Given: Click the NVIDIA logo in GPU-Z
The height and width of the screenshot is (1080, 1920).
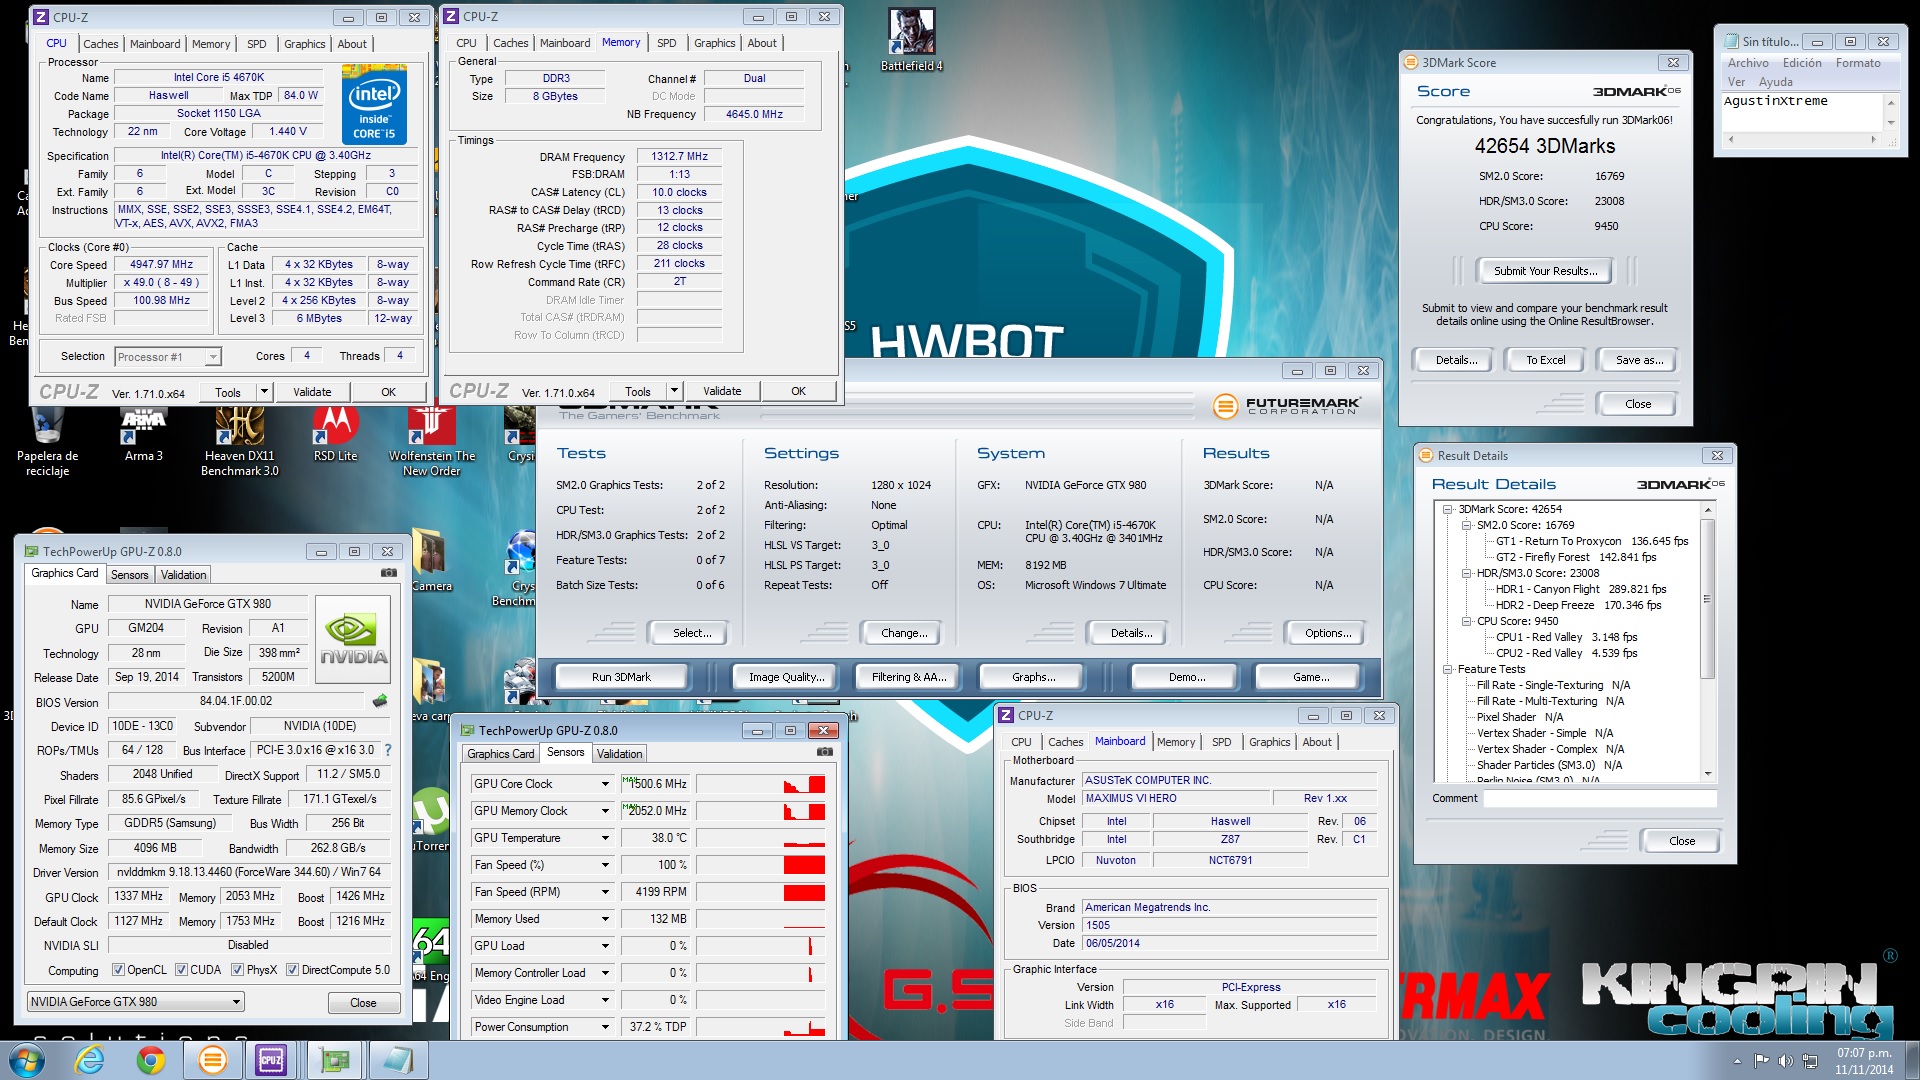Looking at the screenshot, I should (353, 639).
